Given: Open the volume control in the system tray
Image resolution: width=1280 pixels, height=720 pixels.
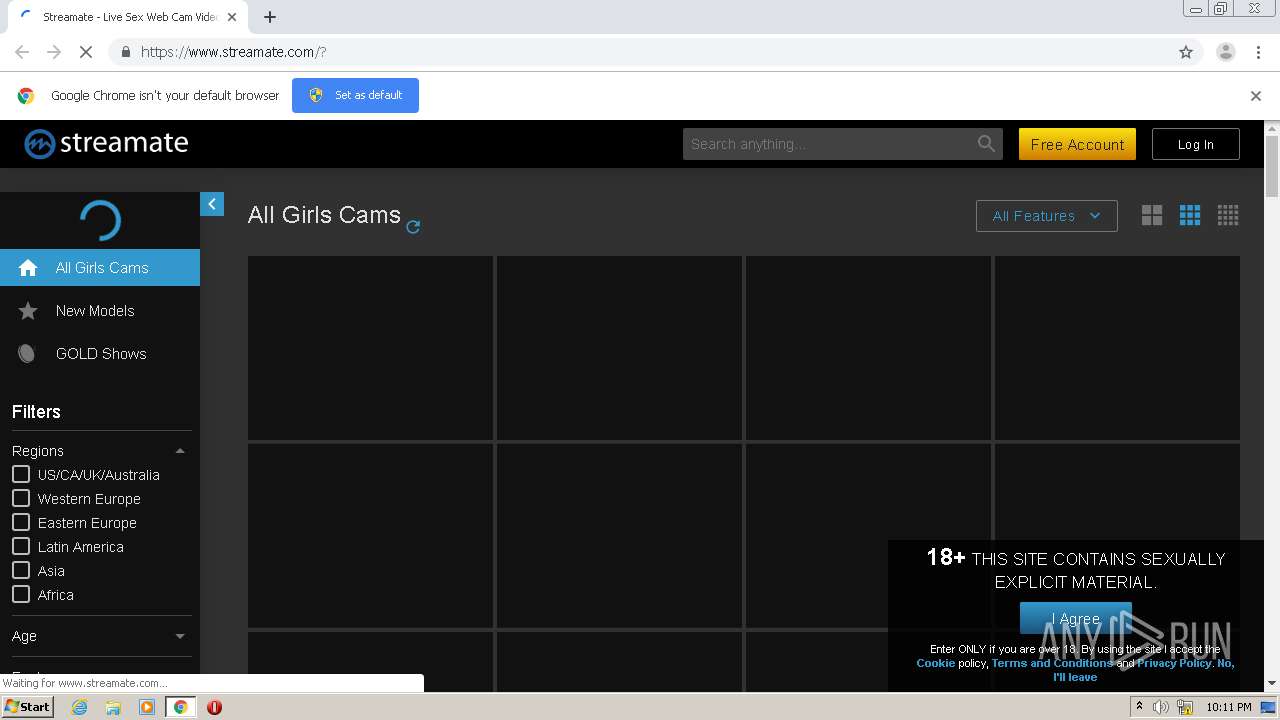Looking at the screenshot, I should pos(1161,707).
